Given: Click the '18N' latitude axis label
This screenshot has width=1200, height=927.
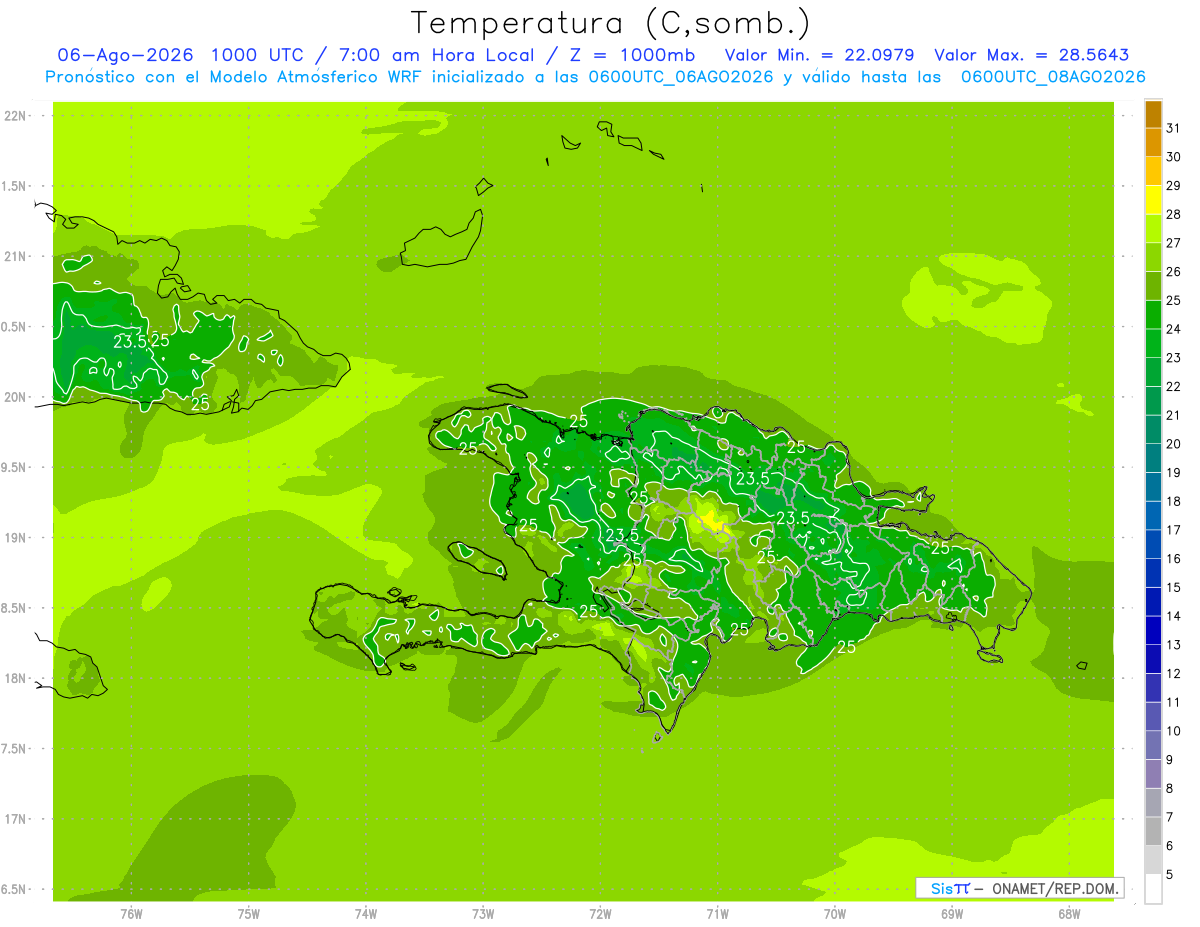Looking at the screenshot, I should coord(15,678).
